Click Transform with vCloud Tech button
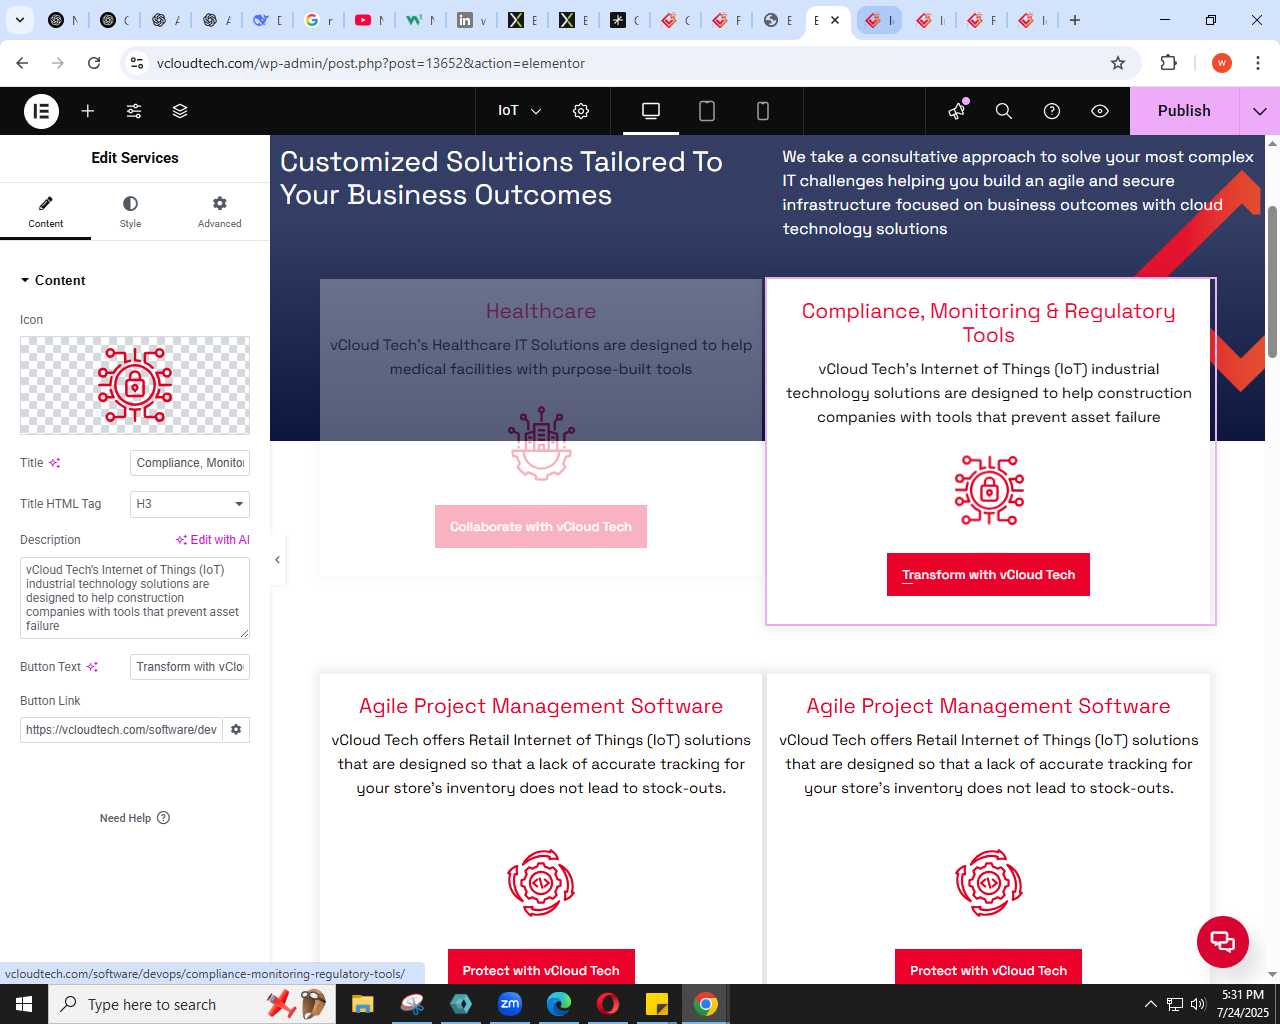 [x=988, y=575]
